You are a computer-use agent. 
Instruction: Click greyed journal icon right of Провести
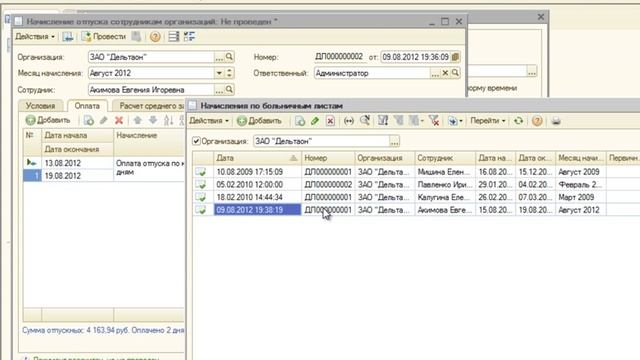(x=136, y=37)
